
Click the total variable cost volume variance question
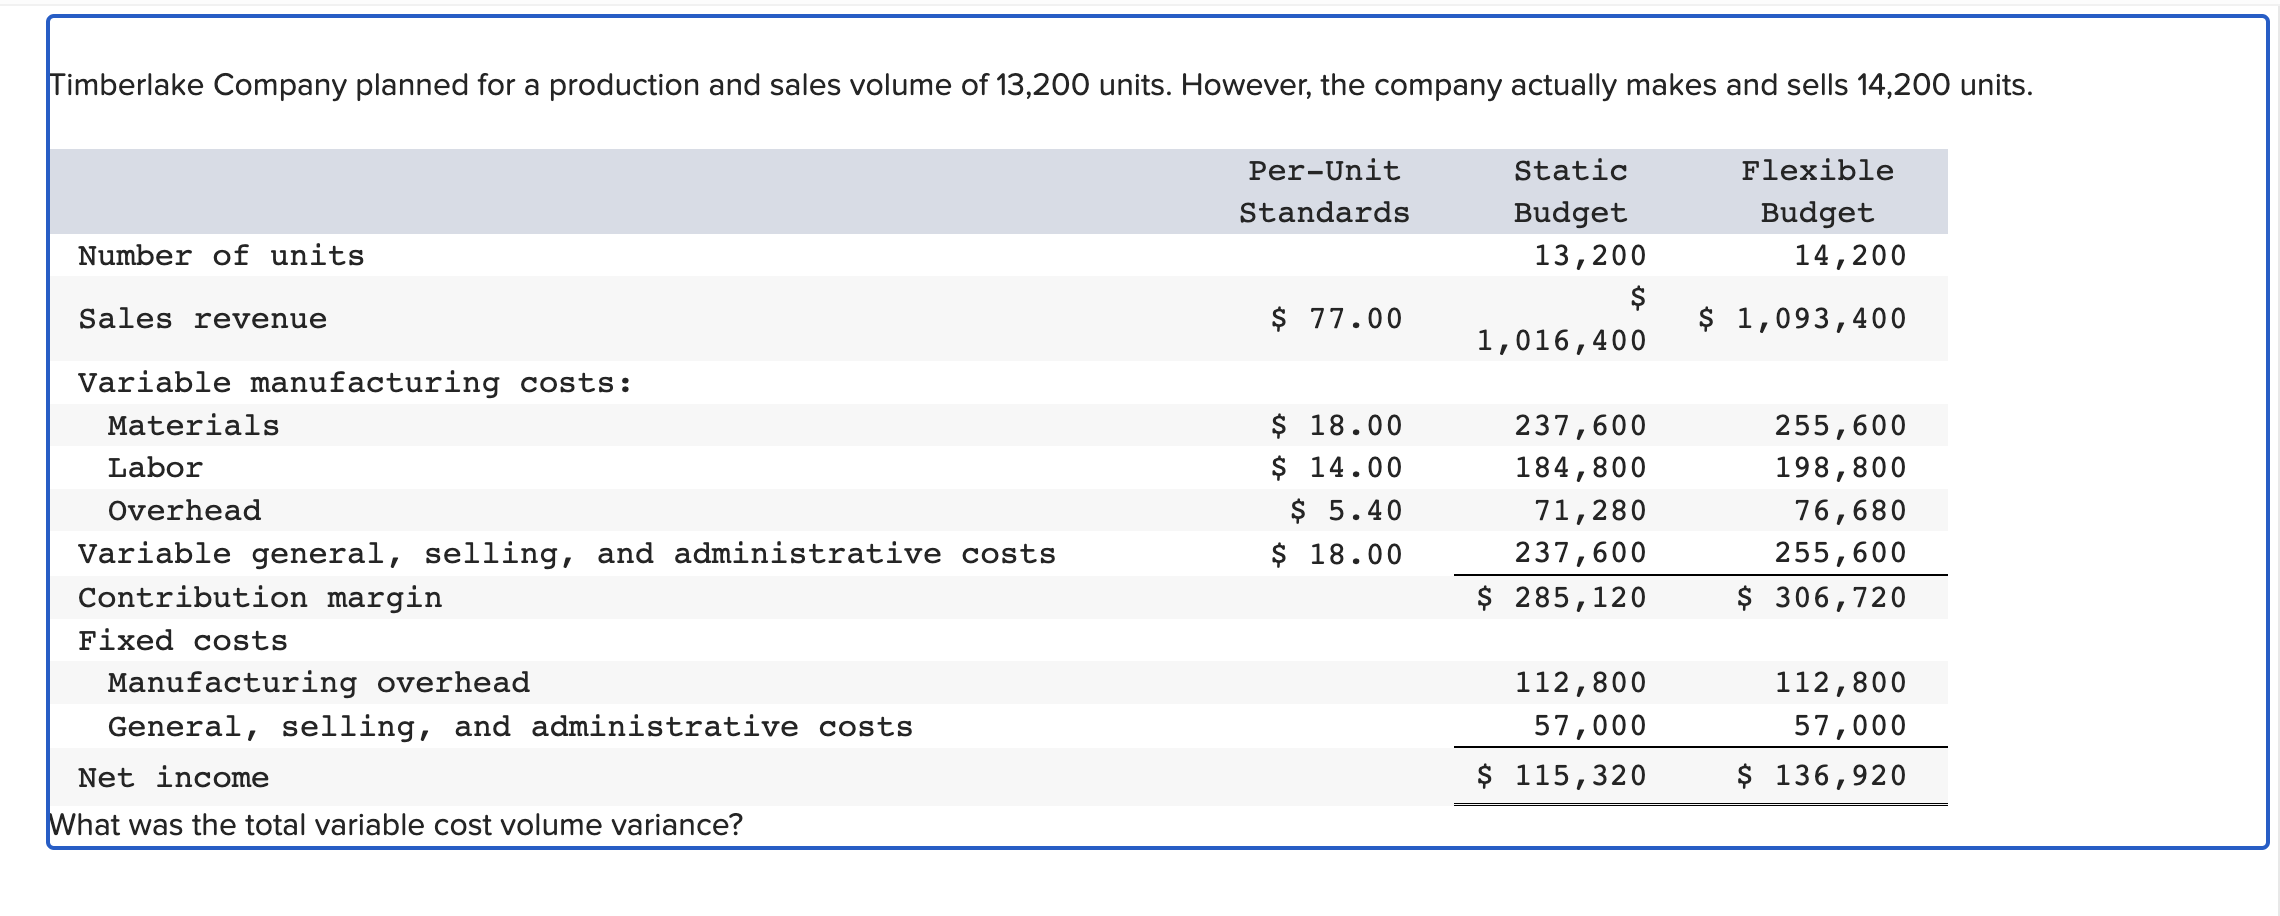pos(396,825)
